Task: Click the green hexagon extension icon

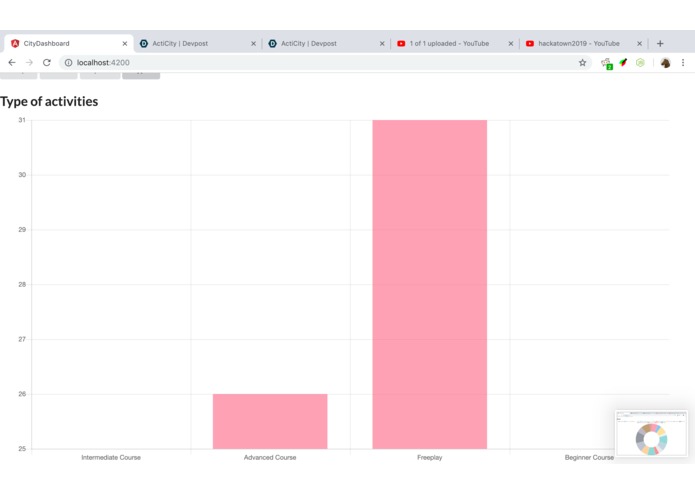Action: pyautogui.click(x=640, y=63)
